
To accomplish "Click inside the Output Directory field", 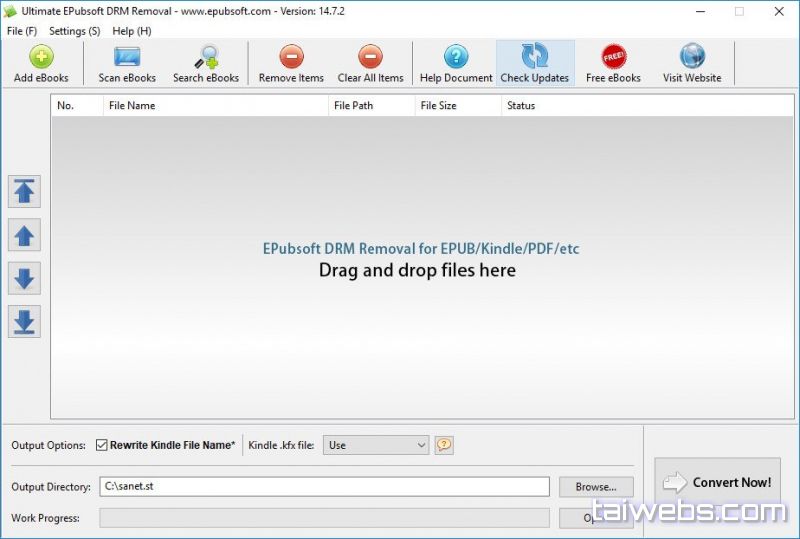I will point(324,487).
